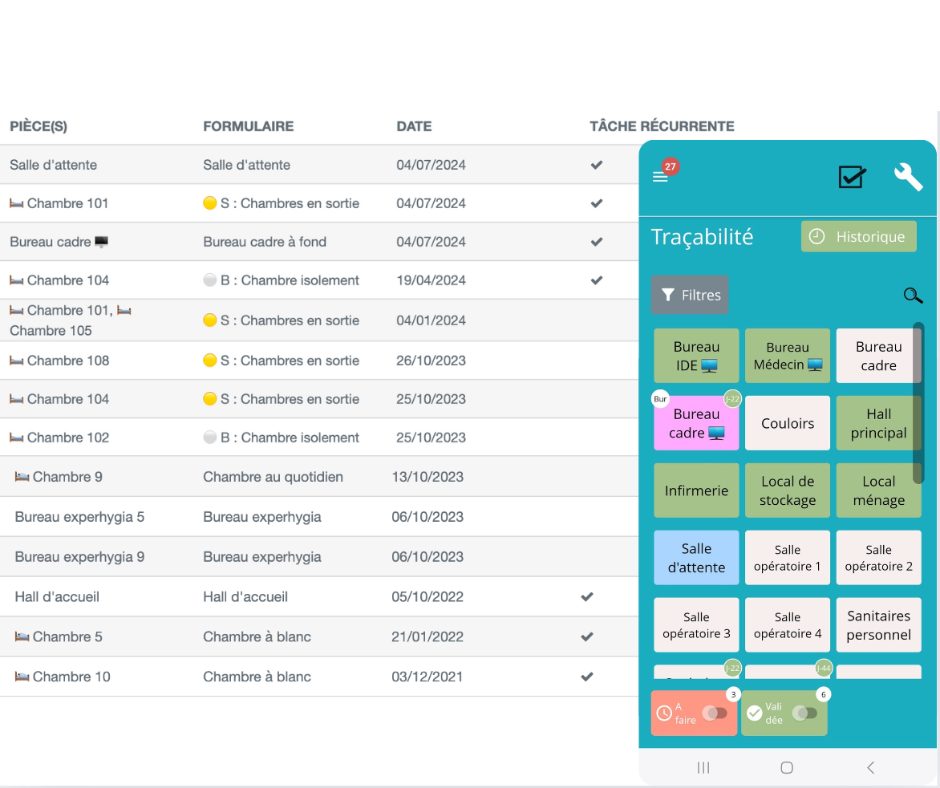This screenshot has height=788, width=940.
Task: Select the Salle d'attente room tile
Action: pyautogui.click(x=696, y=557)
